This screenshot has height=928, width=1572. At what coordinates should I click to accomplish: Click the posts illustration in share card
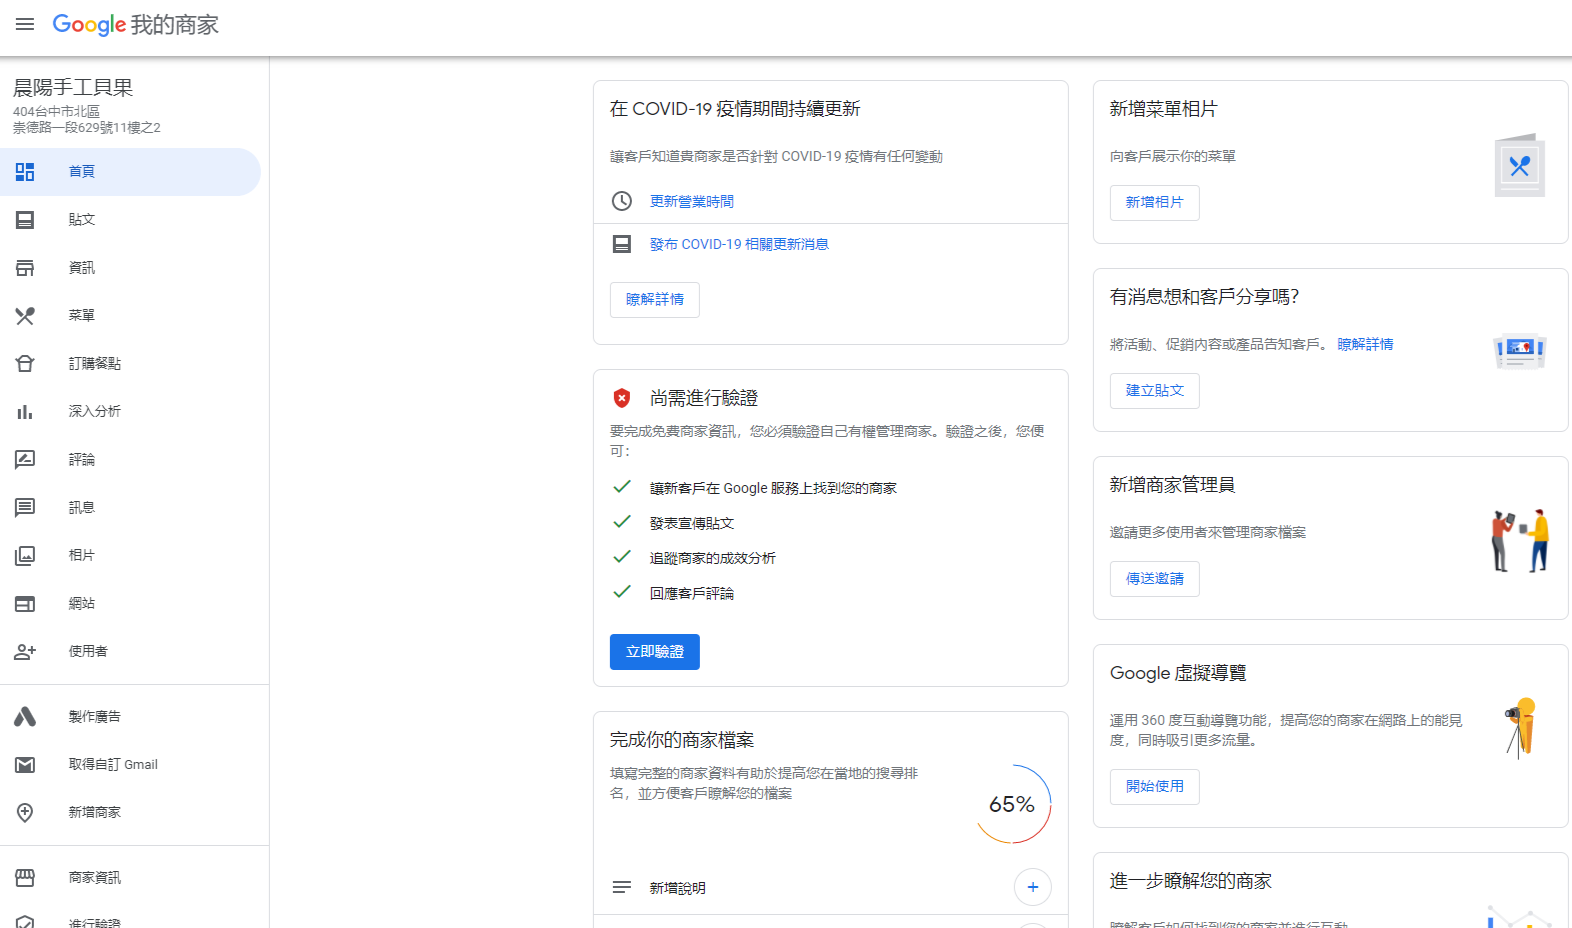pos(1520,351)
